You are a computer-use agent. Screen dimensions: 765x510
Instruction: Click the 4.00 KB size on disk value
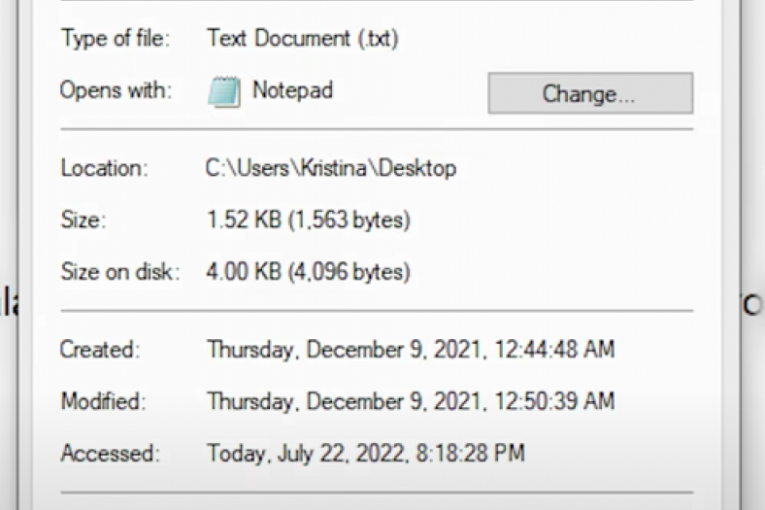click(308, 272)
